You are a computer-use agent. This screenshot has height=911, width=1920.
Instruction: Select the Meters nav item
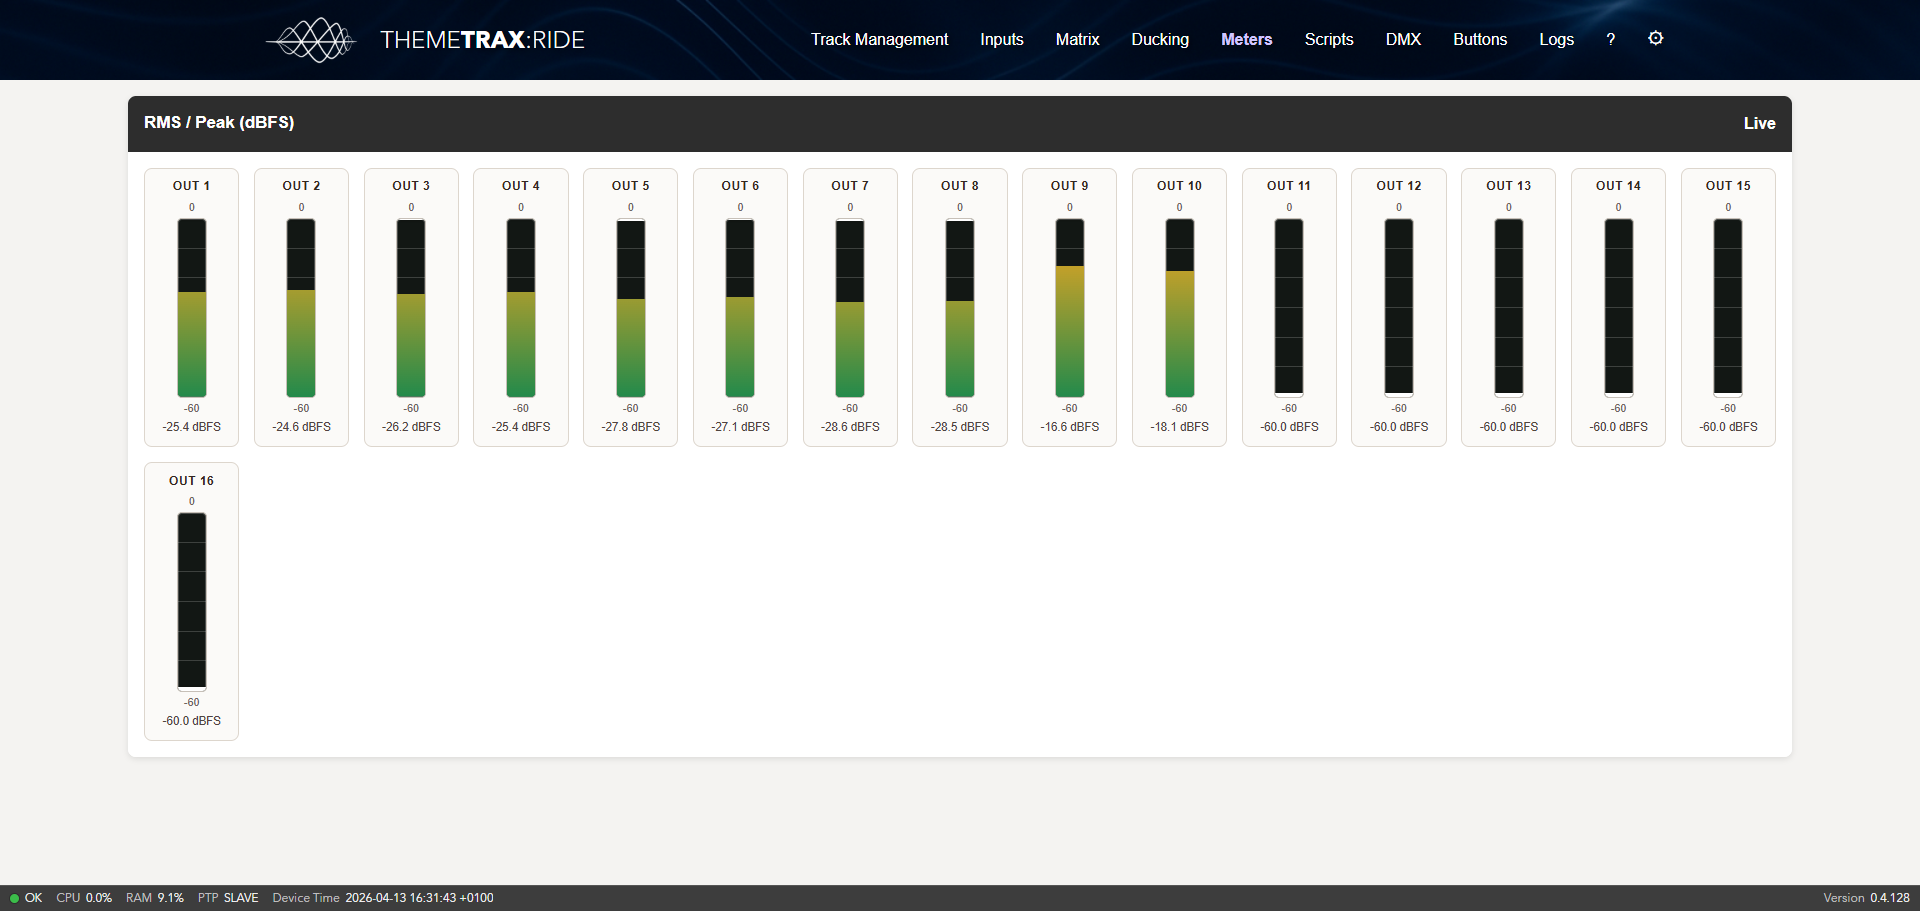click(1246, 39)
